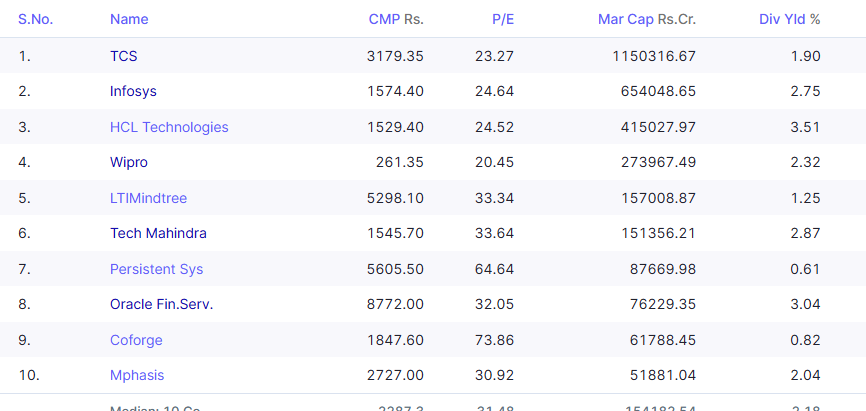Select Oracle Fin.Serv. P/E 32.05
The width and height of the screenshot is (866, 411).
494,304
